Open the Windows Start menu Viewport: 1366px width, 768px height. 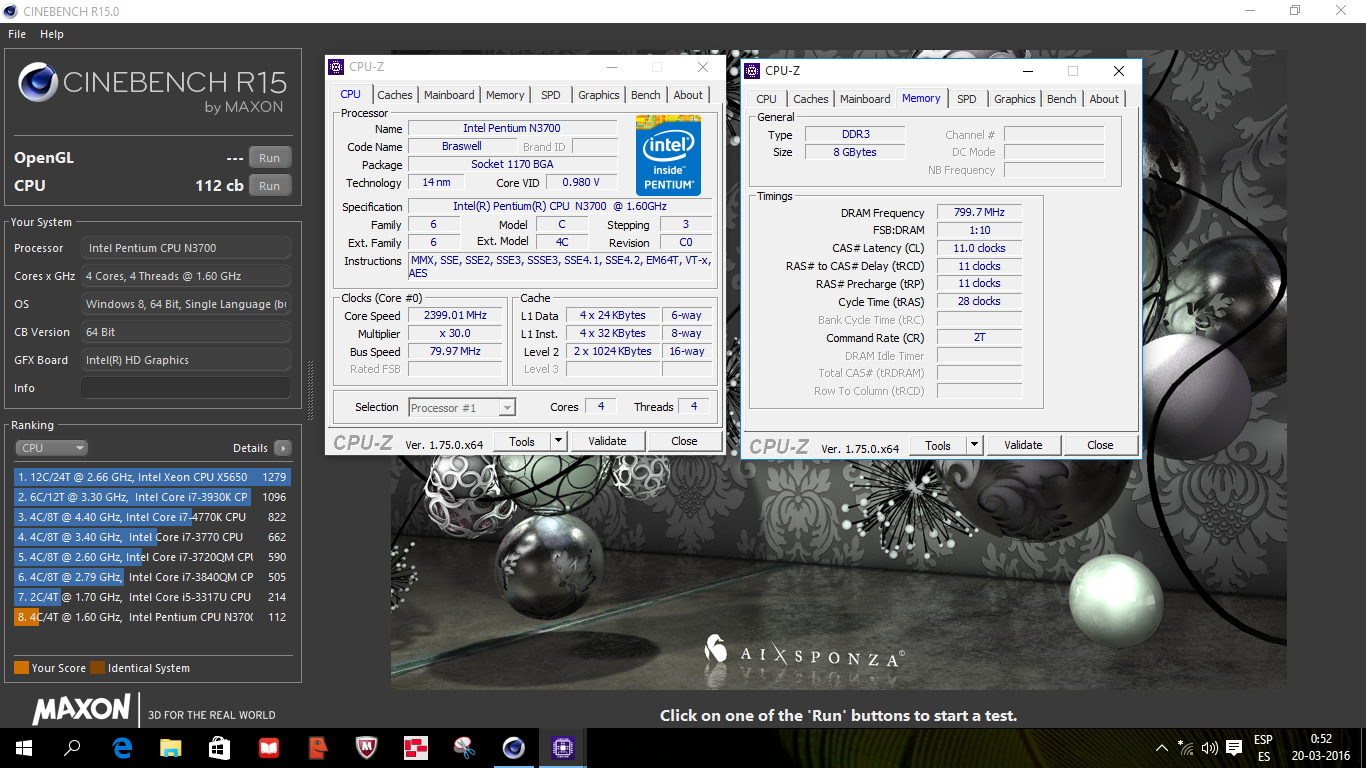click(x=23, y=747)
